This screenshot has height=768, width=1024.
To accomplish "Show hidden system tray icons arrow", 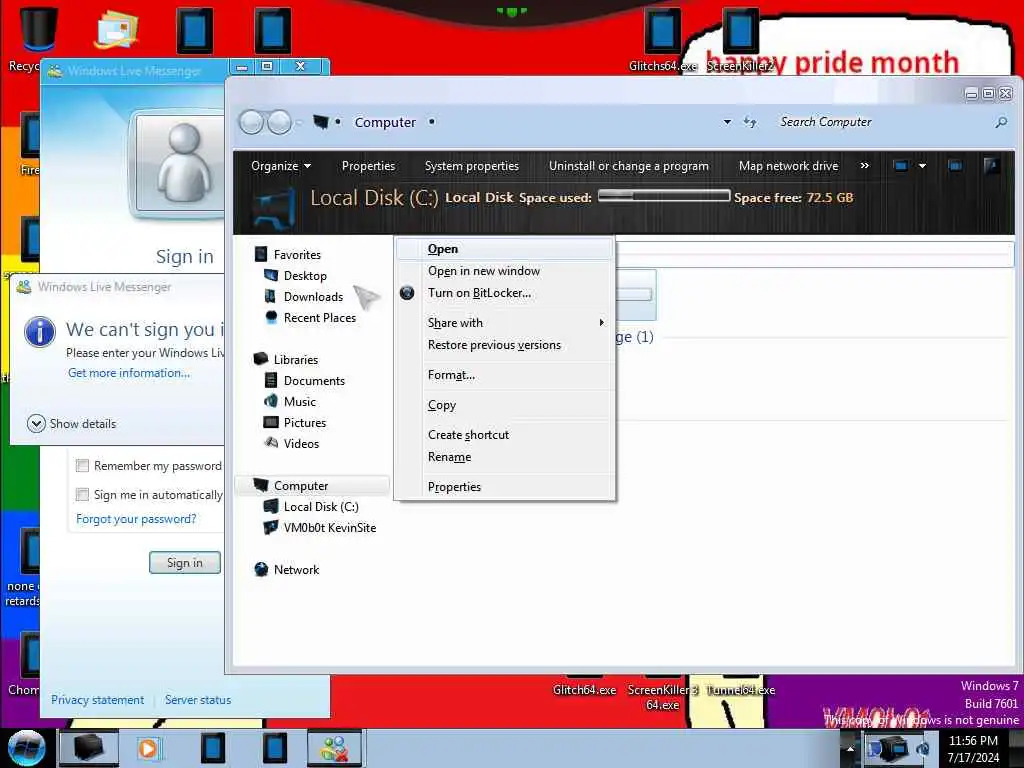I will (850, 748).
